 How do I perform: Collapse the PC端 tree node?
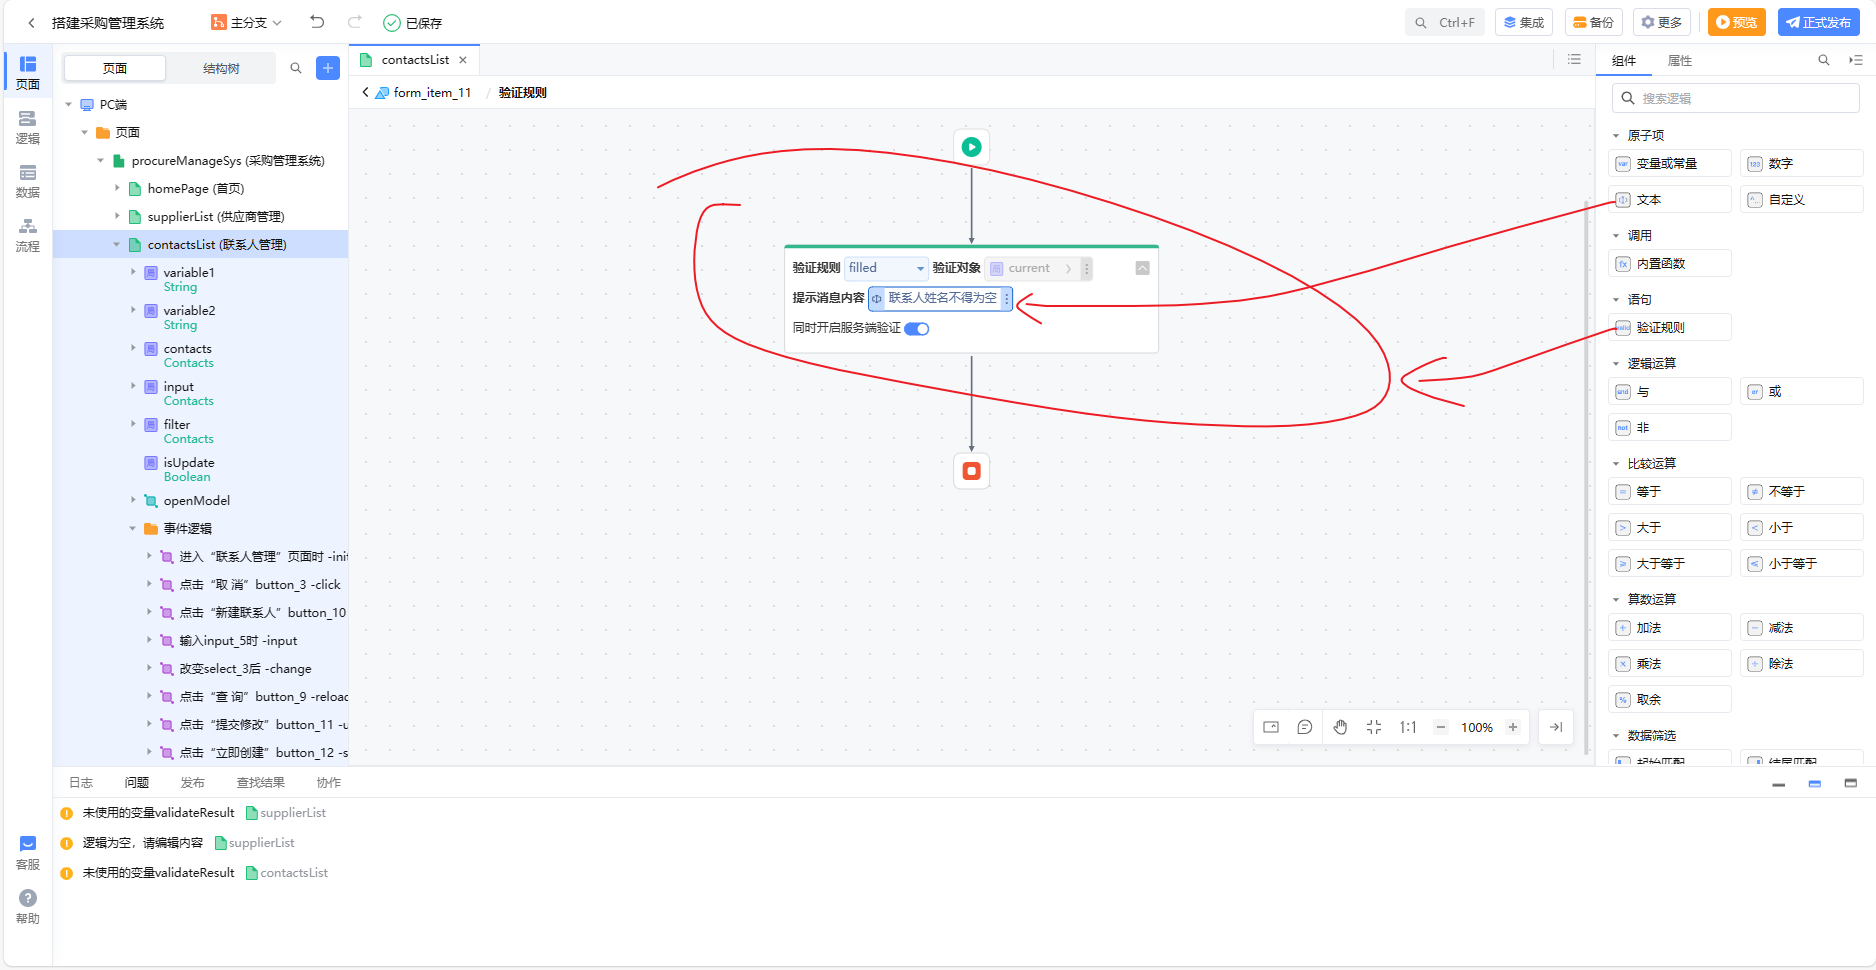click(69, 104)
